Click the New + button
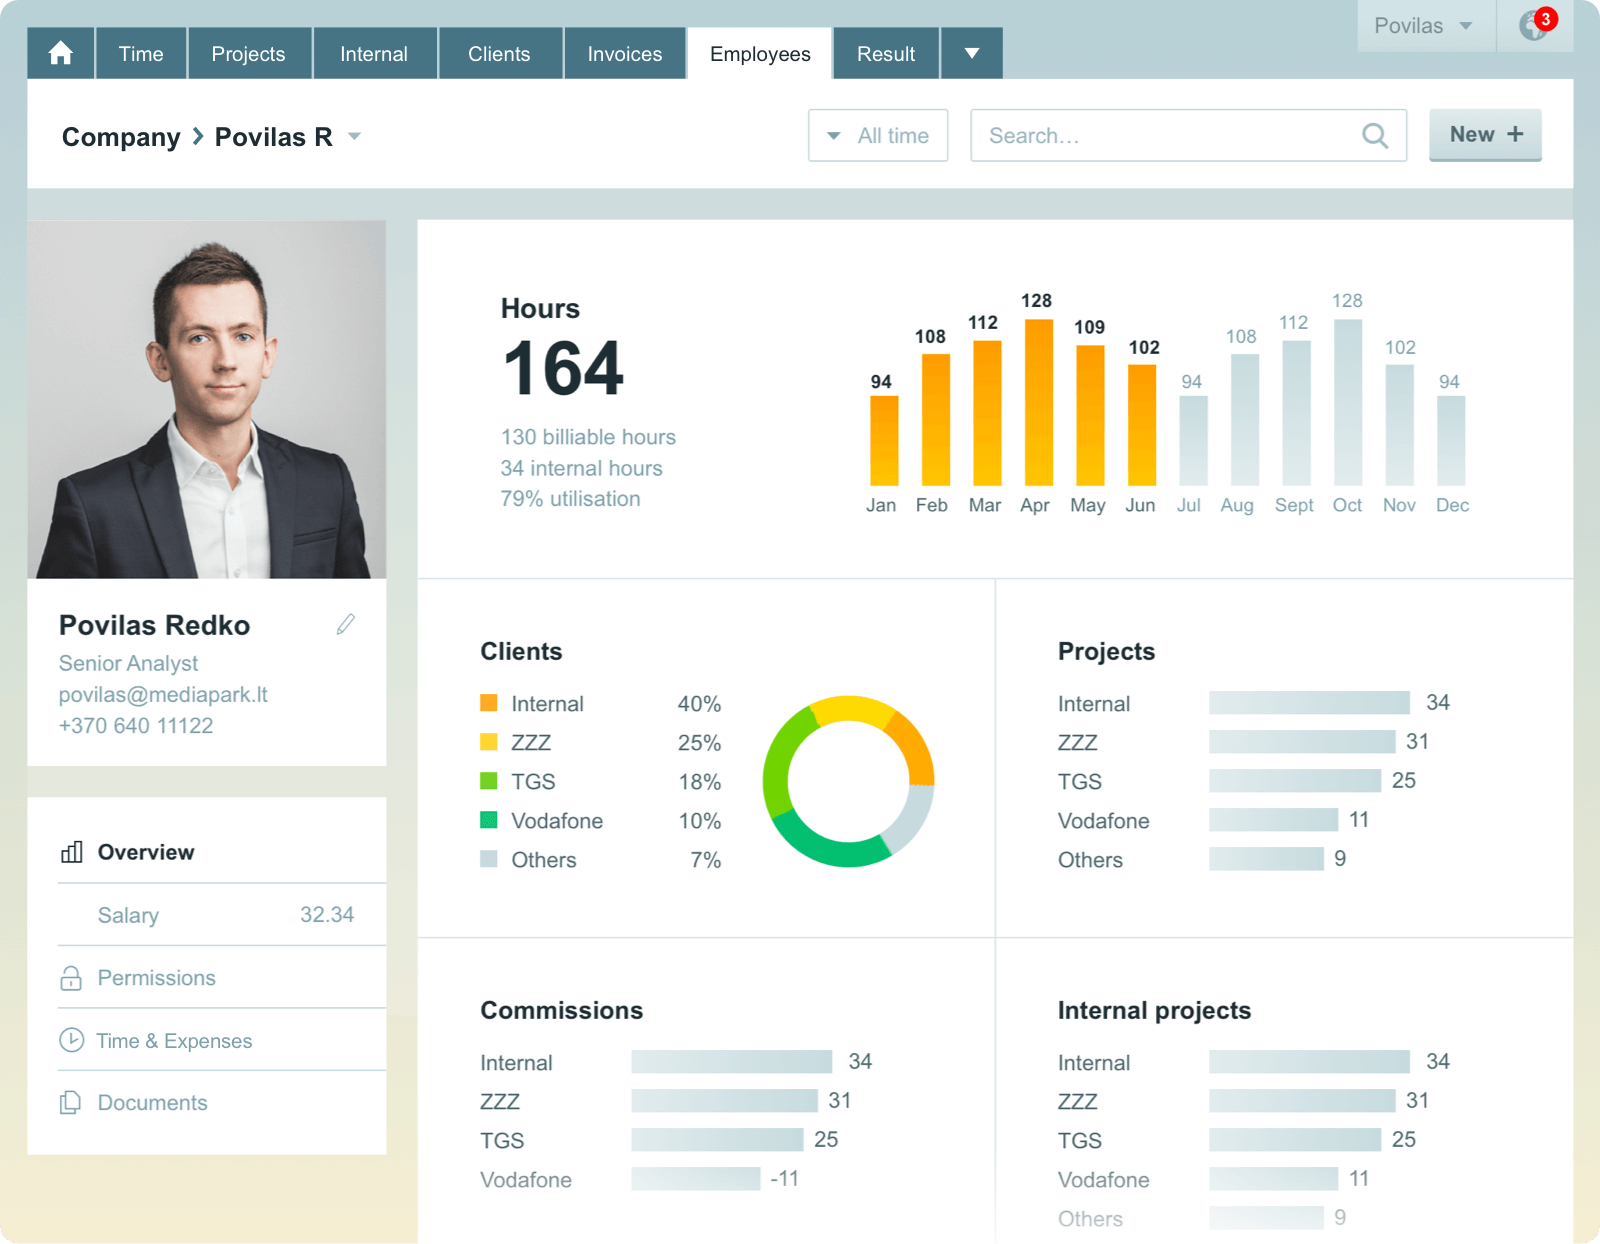The image size is (1600, 1244). click(x=1485, y=135)
